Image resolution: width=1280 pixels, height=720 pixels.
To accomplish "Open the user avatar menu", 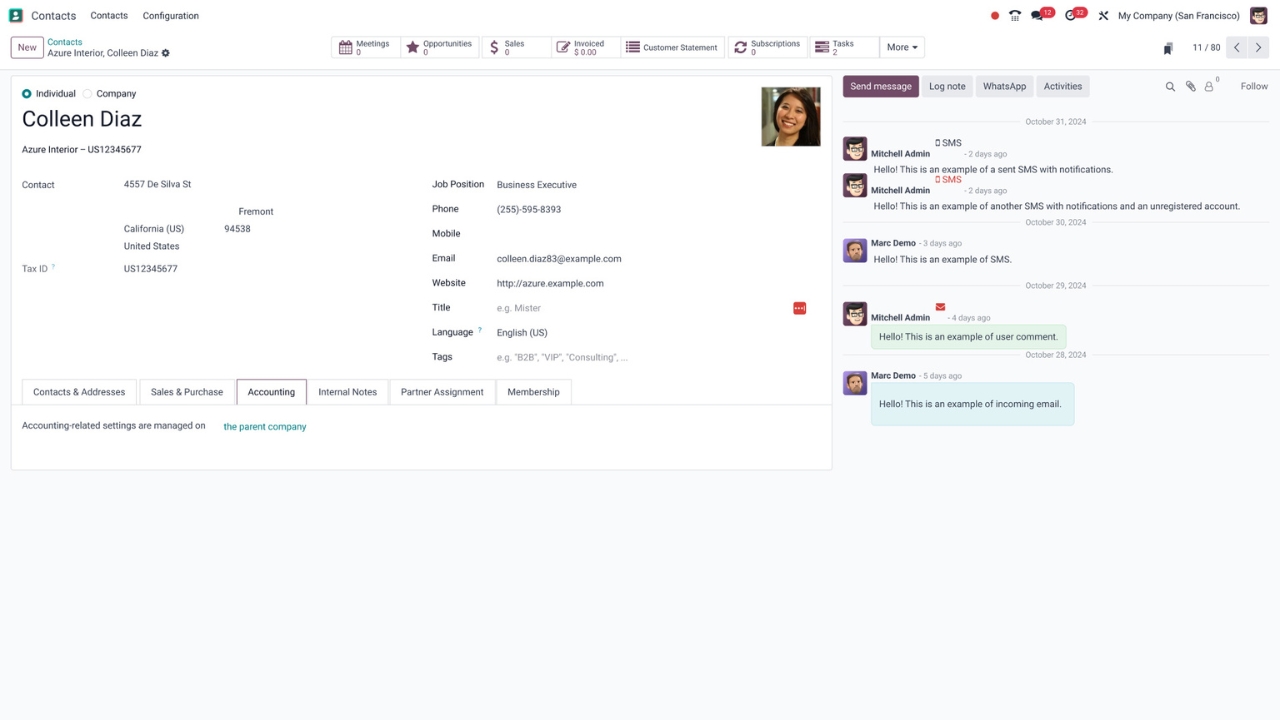I will 1259,16.
